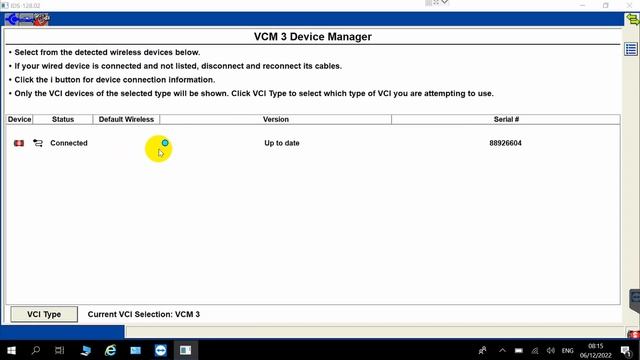640x360 pixels.
Task: Open the Mail app on taskbar
Action: pos(136,350)
